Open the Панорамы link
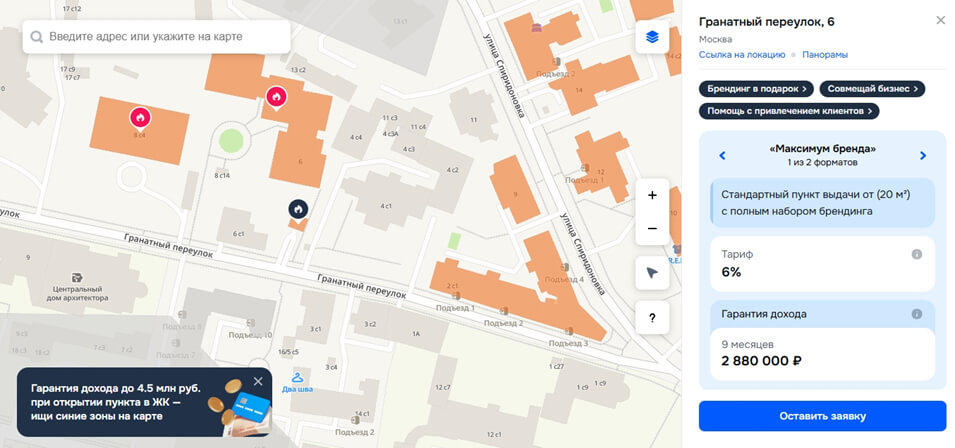955x448 pixels. 825,55
